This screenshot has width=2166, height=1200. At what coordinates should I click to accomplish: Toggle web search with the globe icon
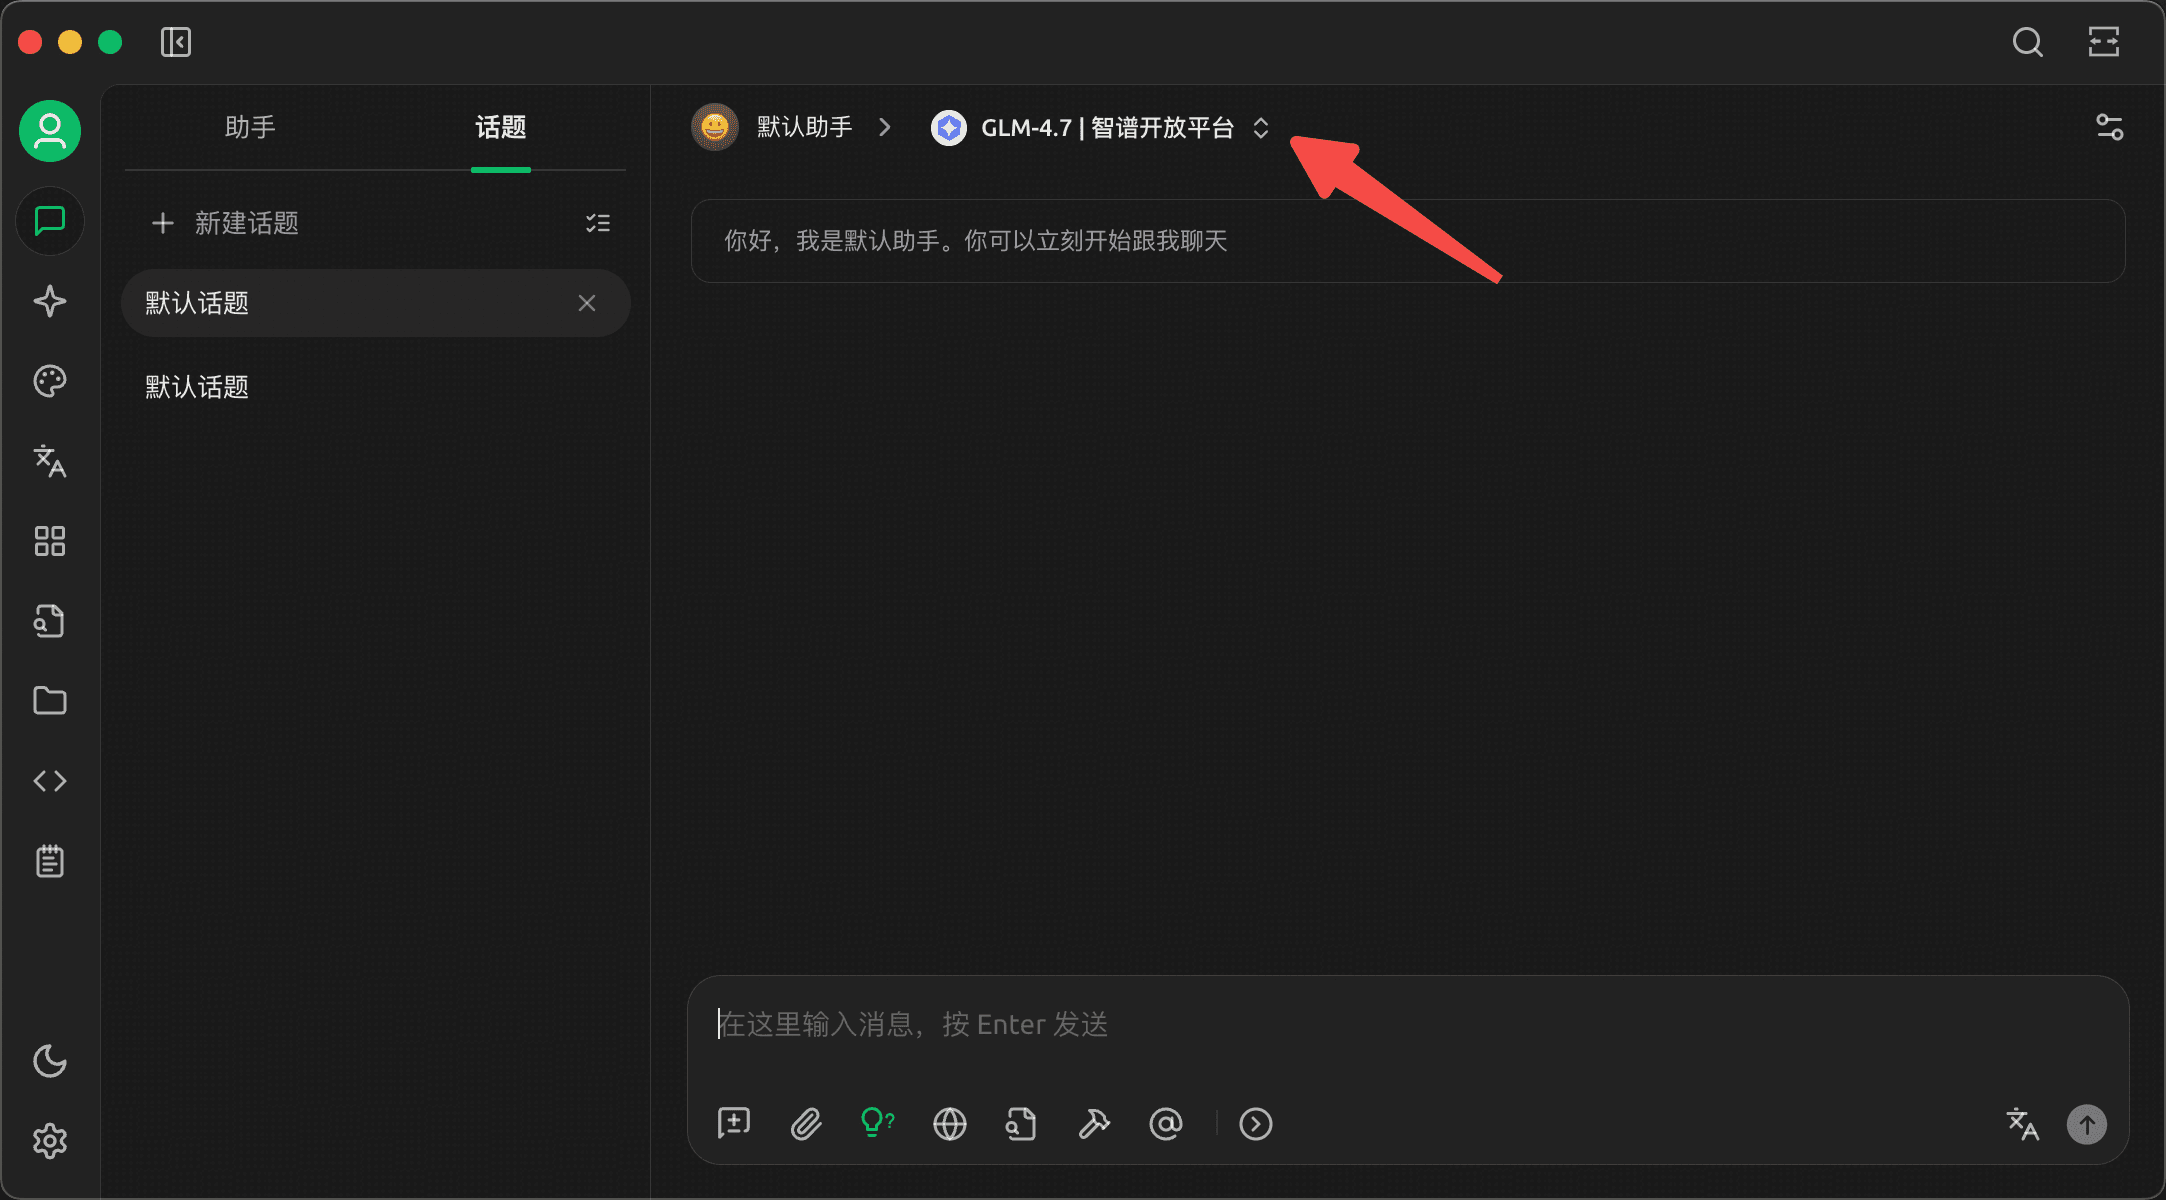950,1124
